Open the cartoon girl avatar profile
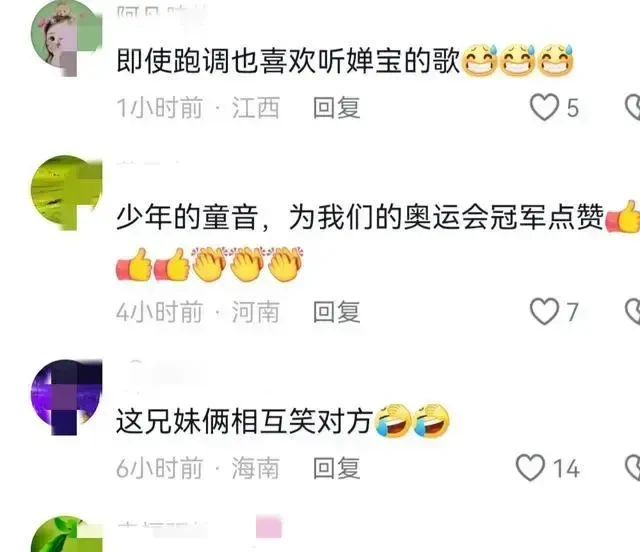Image resolution: width=640 pixels, height=552 pixels. (x=67, y=39)
